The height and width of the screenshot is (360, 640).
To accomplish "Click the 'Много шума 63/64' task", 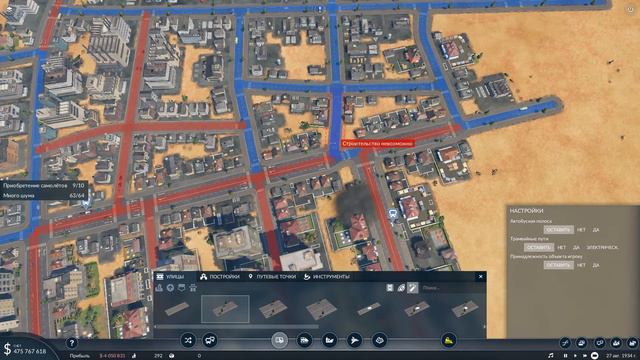I will click(x=44, y=196).
